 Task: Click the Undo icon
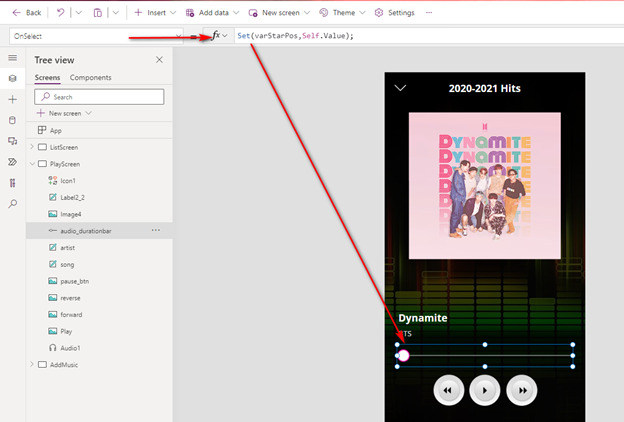[60, 13]
